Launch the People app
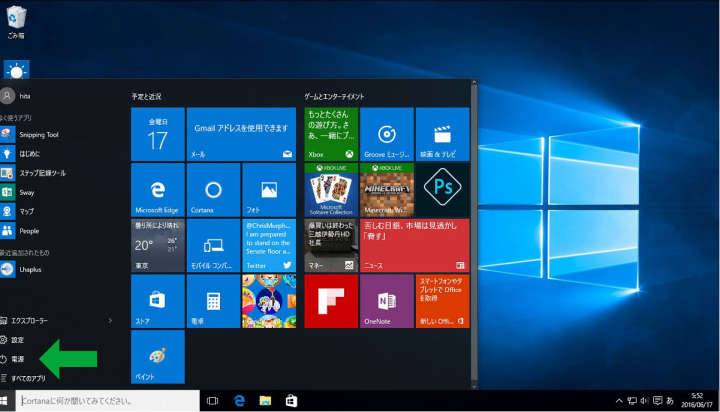Screen dimensions: 720x412 pos(20,231)
